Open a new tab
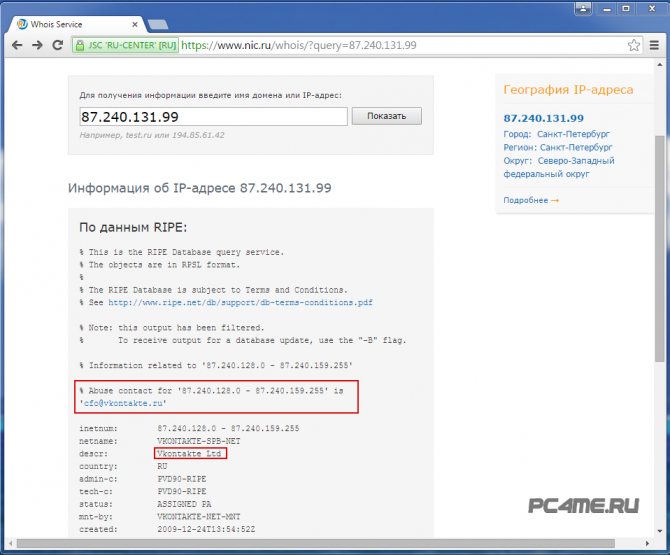670x555 pixels. click(157, 22)
